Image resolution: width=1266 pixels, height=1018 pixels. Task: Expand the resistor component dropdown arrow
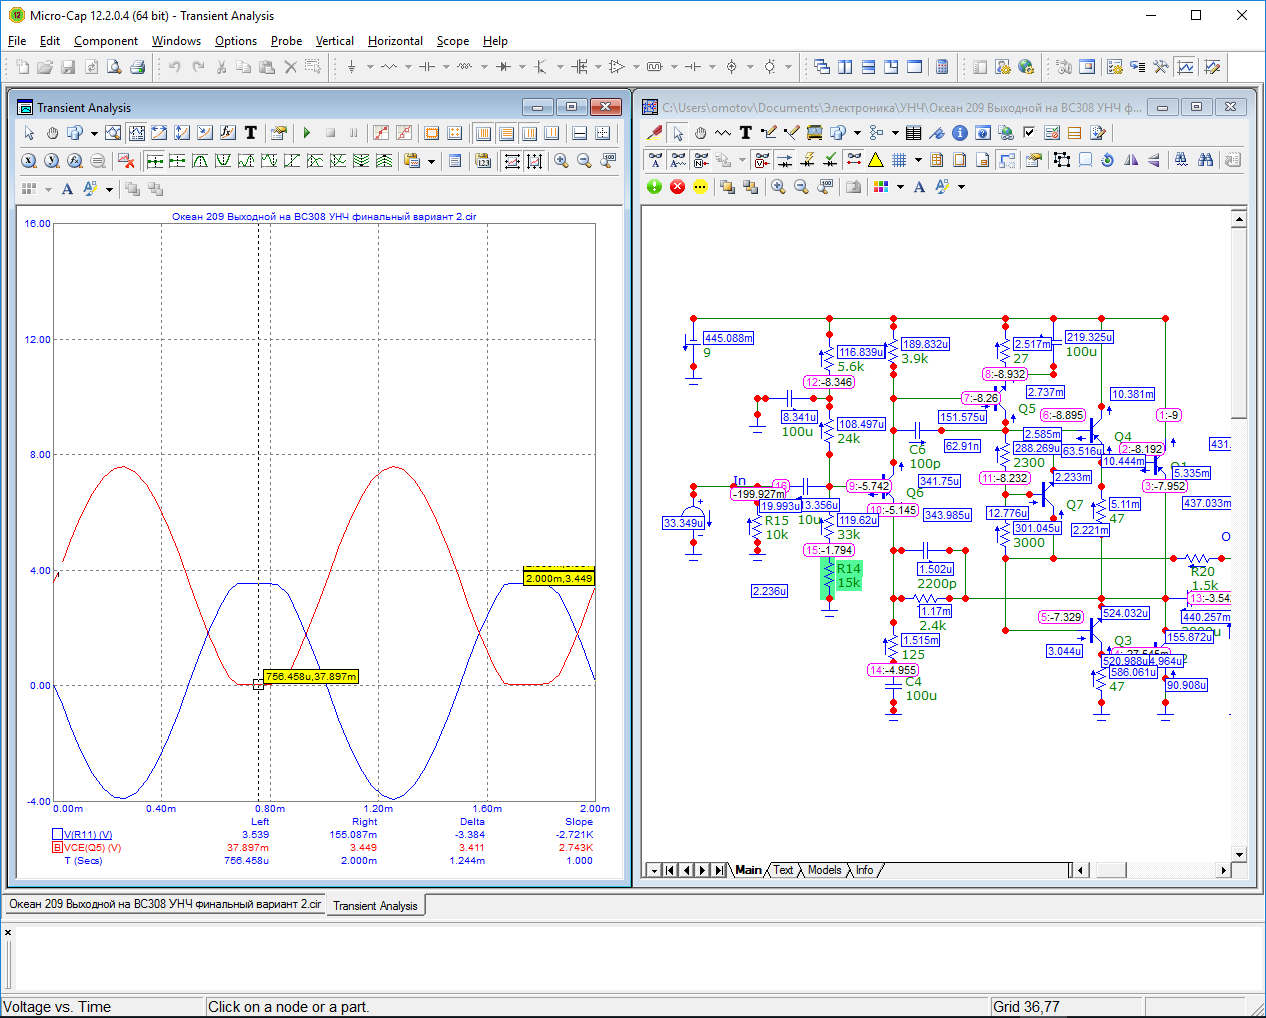(x=408, y=67)
